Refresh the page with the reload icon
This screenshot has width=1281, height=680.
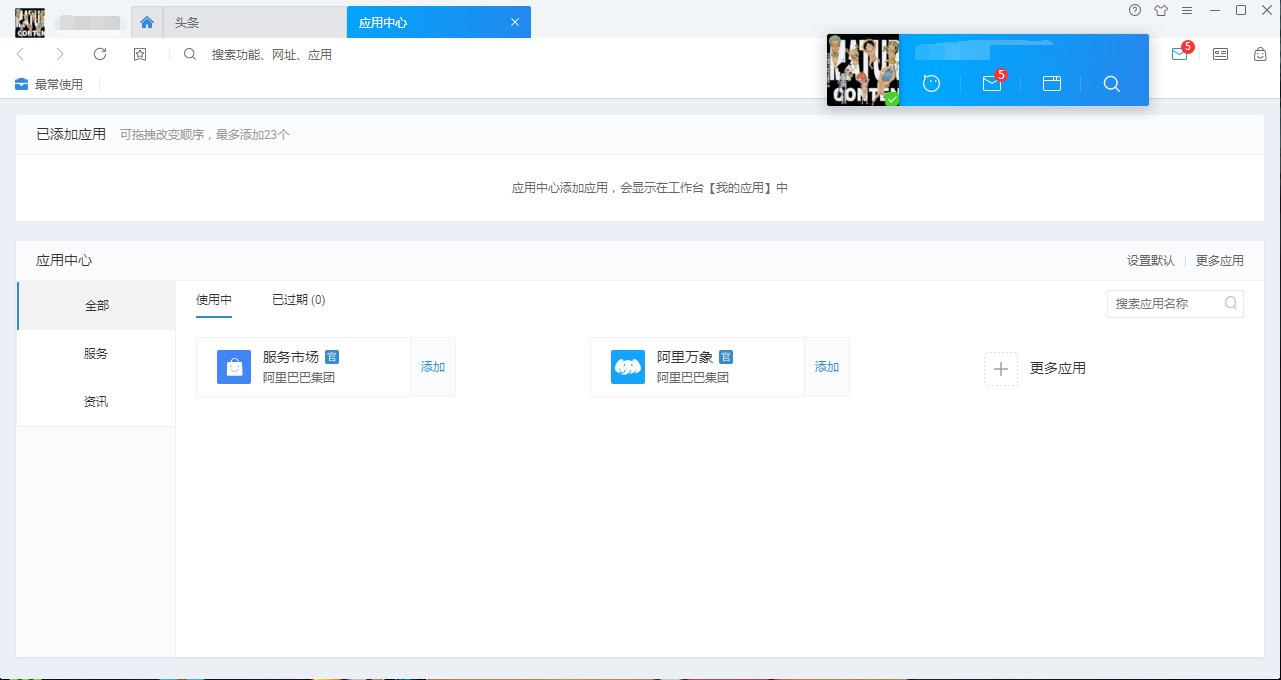[x=100, y=54]
